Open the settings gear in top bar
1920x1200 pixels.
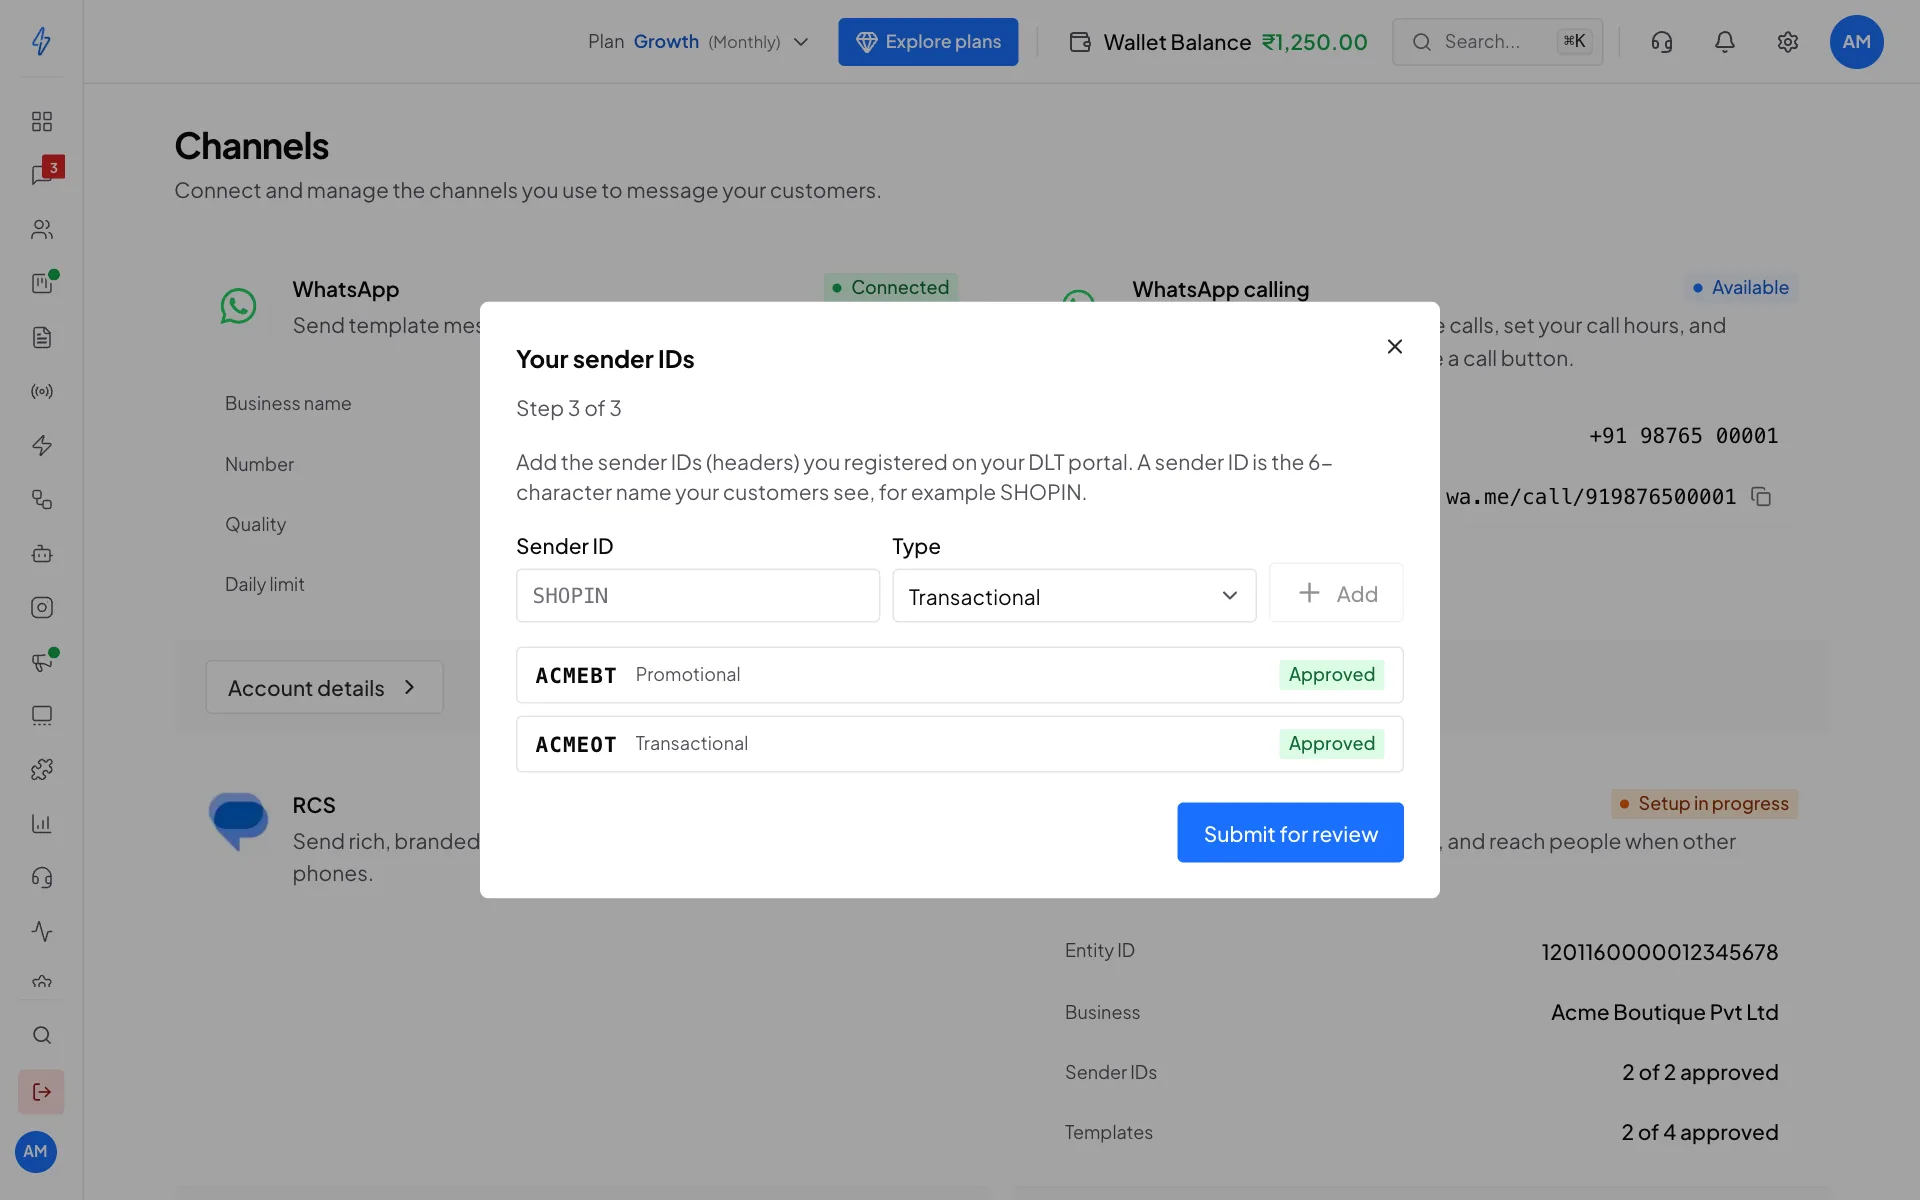1788,42
